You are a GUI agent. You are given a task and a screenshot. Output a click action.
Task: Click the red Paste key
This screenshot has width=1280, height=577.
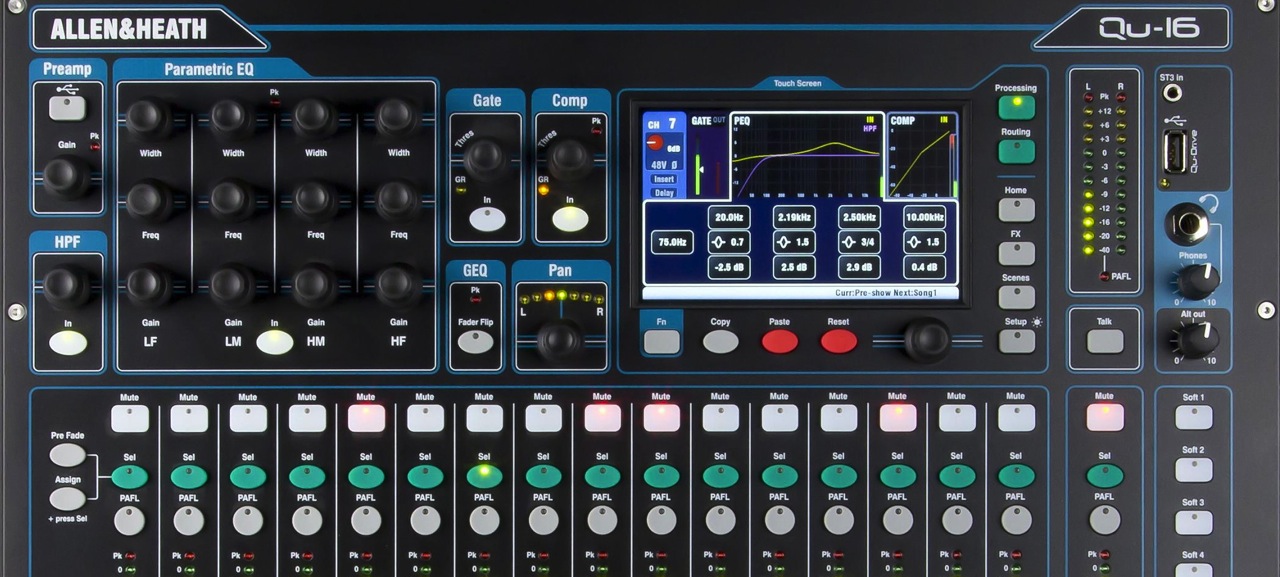780,342
